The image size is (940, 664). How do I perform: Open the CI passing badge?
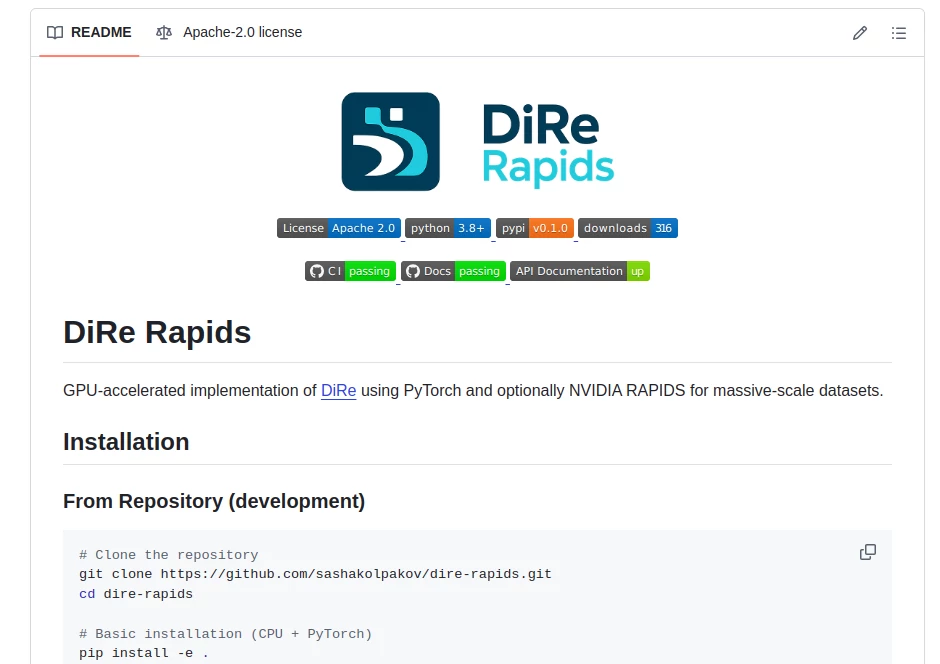click(x=350, y=271)
